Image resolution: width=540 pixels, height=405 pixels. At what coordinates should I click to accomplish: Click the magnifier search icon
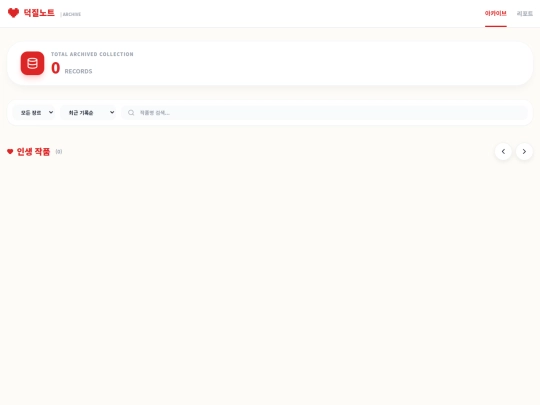(x=131, y=113)
